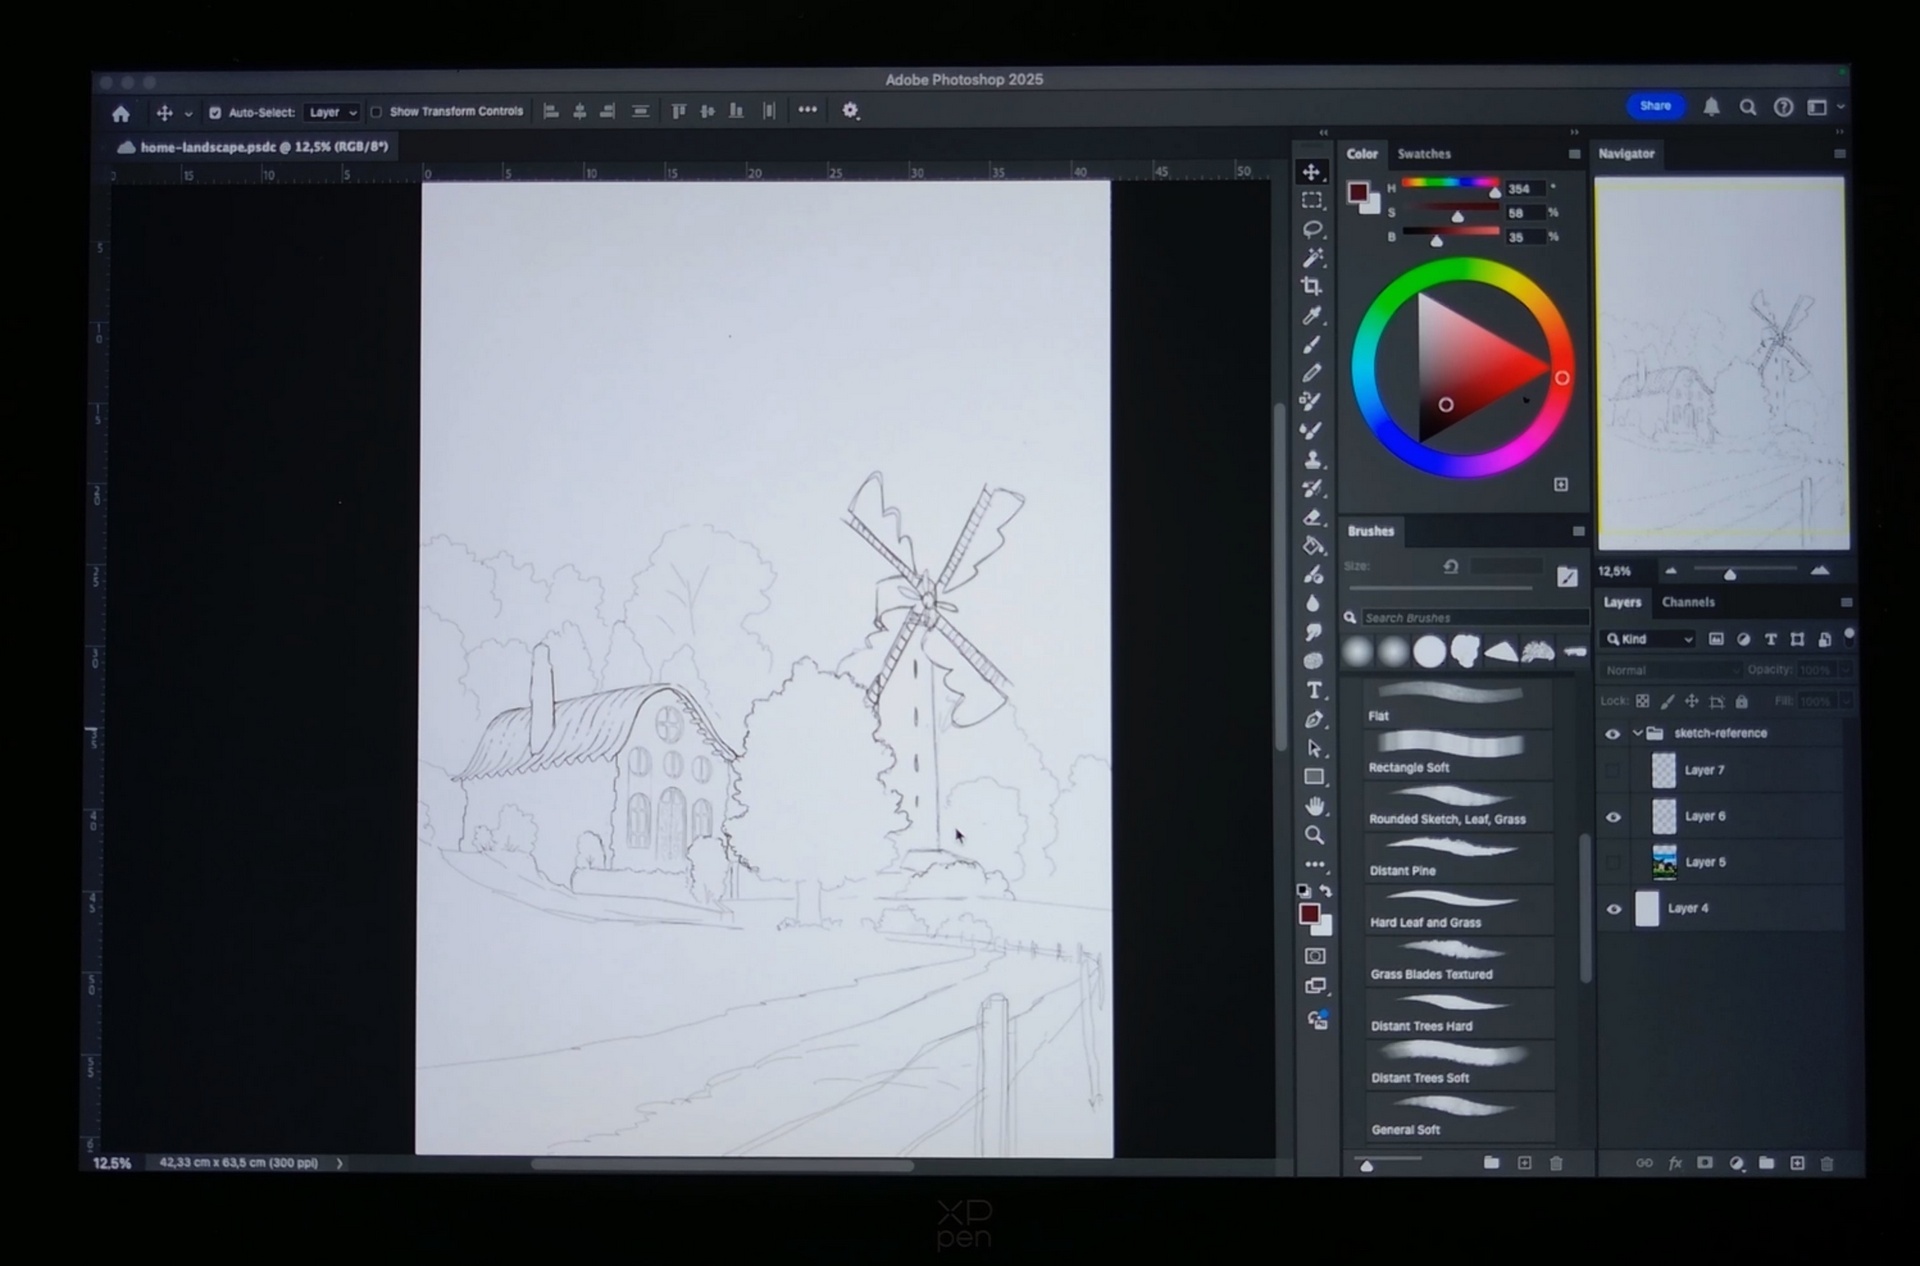
Task: Hide Layer 4 eye icon
Action: 1612,909
